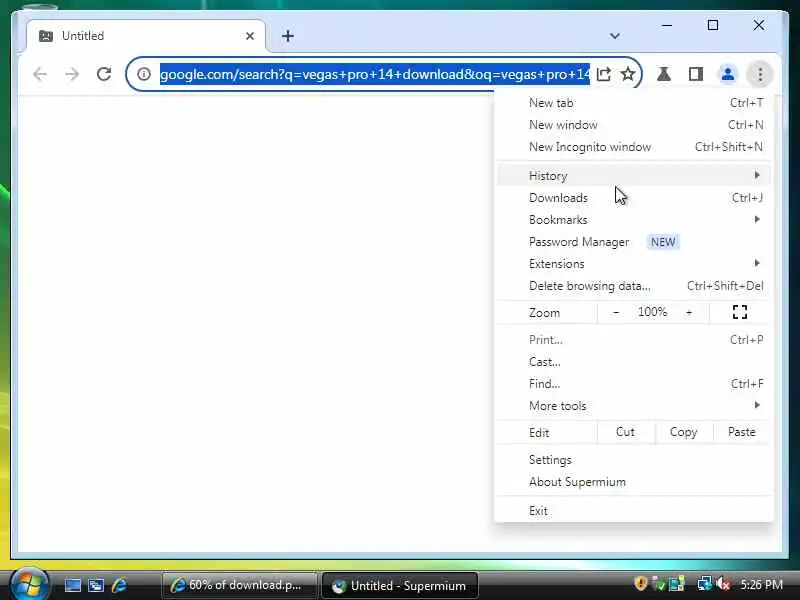
Task: Open the experiments flask icon
Action: 664,74
